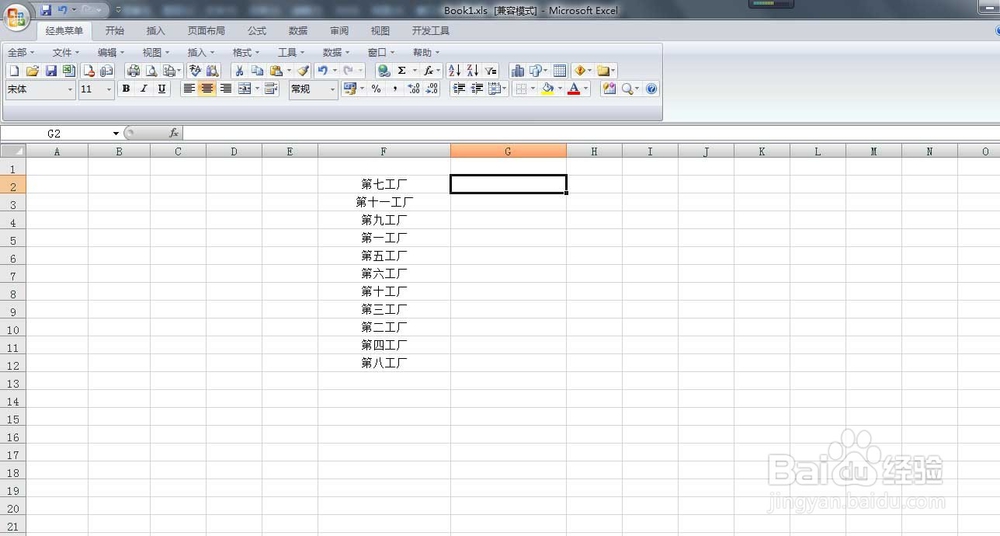1000x536 pixels.
Task: Expand the 工具 classic menu
Action: [x=291, y=52]
